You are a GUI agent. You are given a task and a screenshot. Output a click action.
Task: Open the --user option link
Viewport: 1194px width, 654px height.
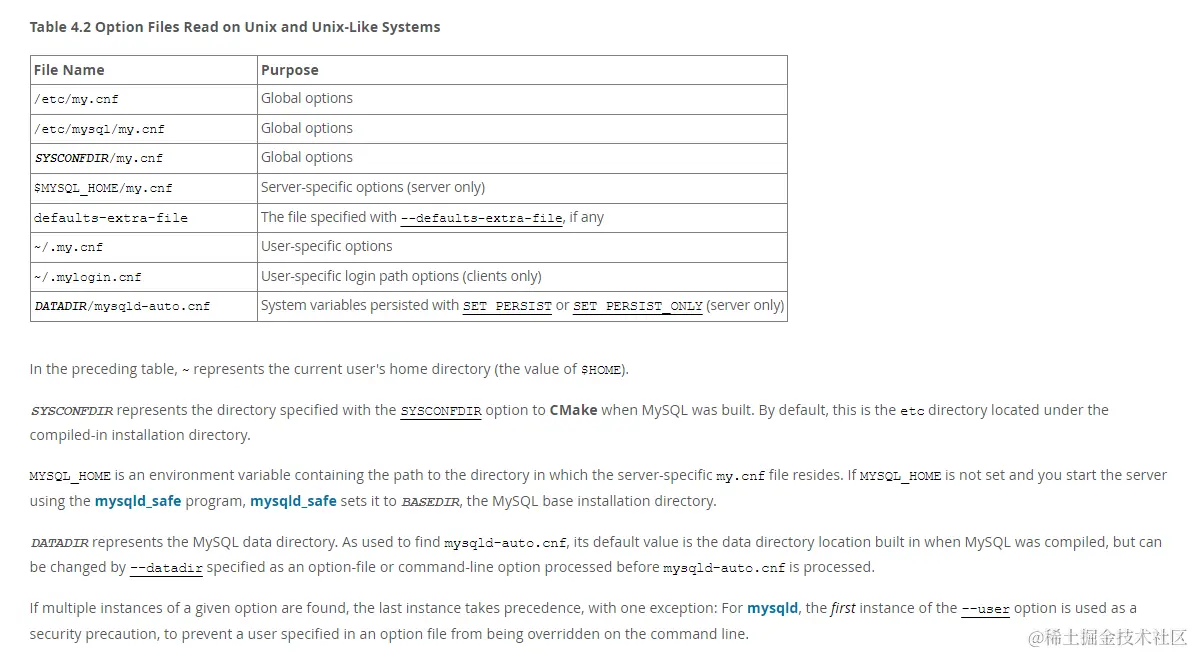[985, 609]
